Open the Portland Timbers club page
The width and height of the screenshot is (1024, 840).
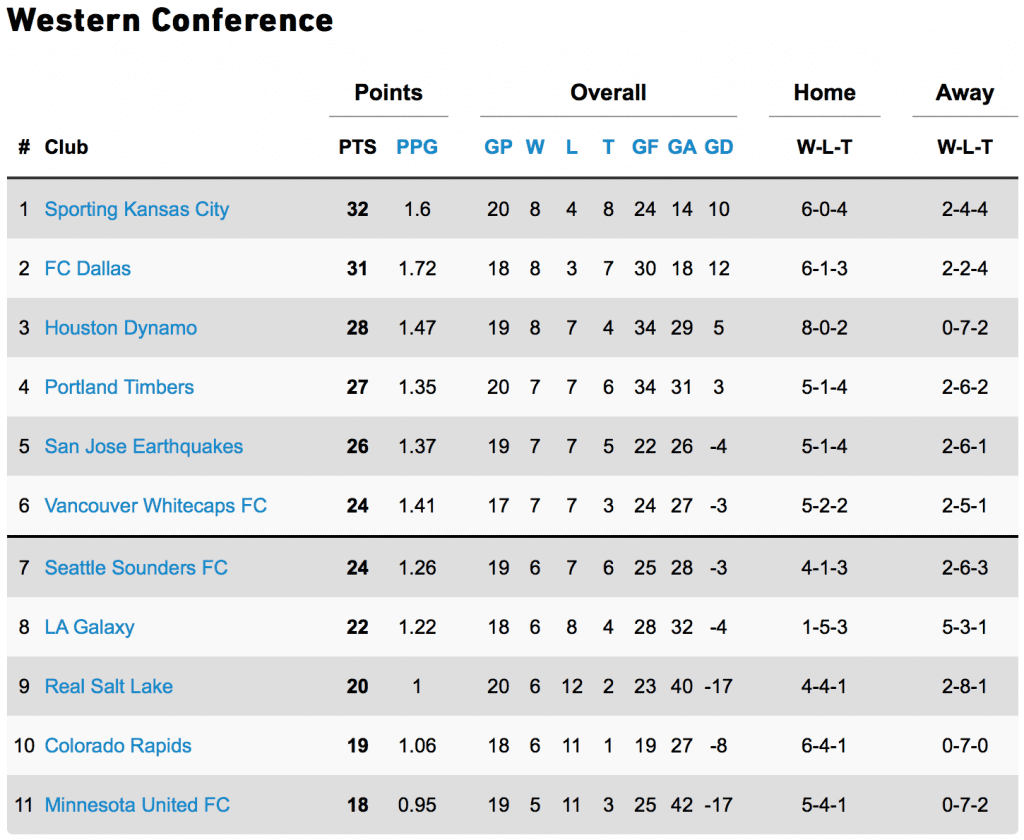(119, 387)
